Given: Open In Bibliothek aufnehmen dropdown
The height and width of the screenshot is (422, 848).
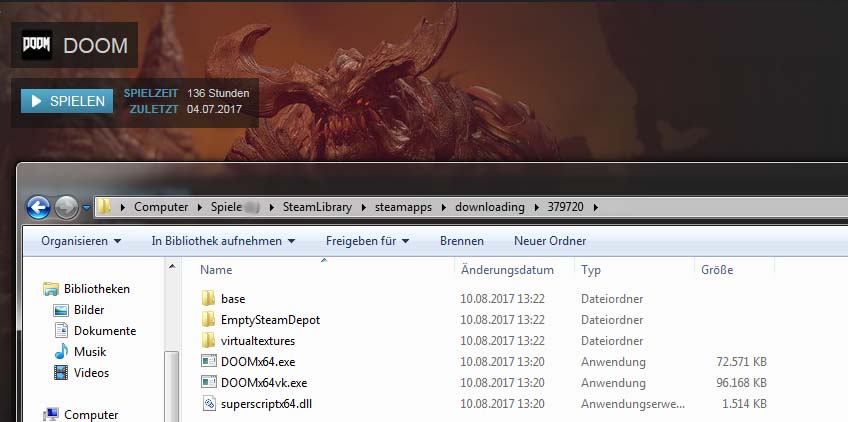Looking at the screenshot, I should (x=223, y=241).
